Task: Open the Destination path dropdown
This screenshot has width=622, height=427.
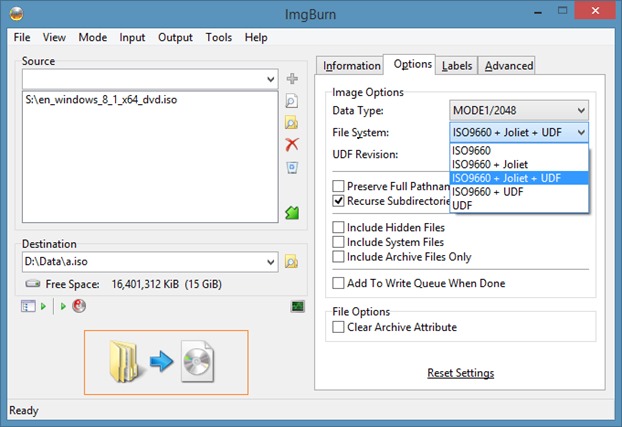Action: pyautogui.click(x=271, y=262)
